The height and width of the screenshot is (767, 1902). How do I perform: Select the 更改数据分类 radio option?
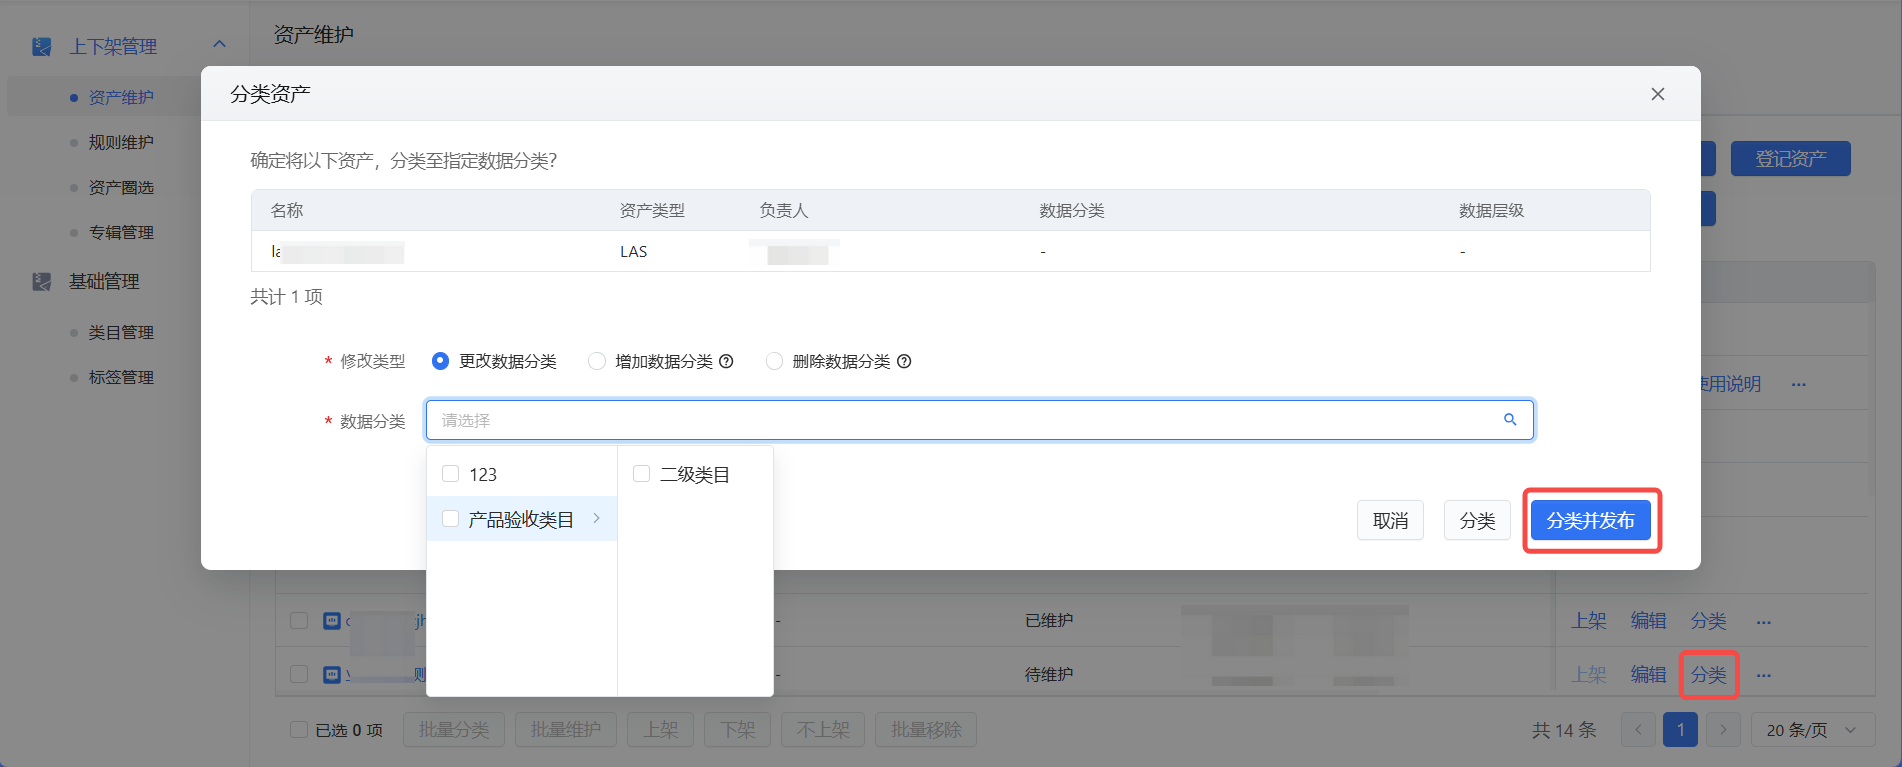pyautogui.click(x=440, y=361)
